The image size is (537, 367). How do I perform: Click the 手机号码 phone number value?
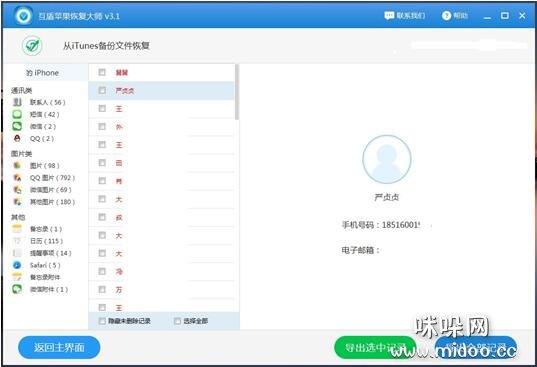401,225
